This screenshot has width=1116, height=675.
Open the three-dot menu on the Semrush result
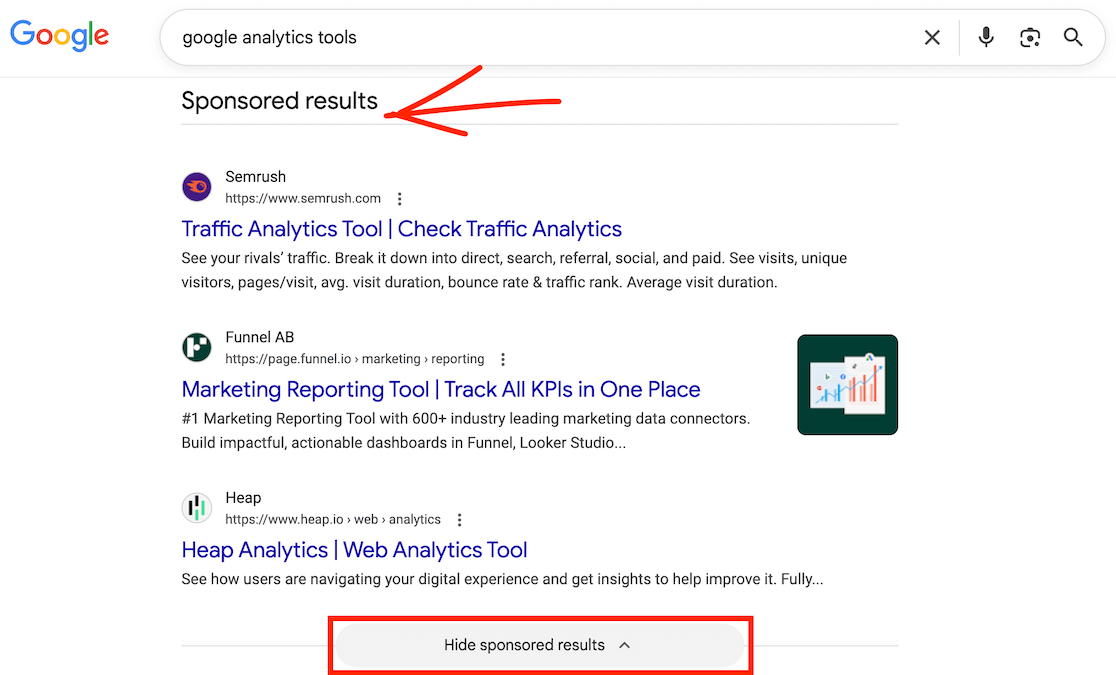(399, 198)
